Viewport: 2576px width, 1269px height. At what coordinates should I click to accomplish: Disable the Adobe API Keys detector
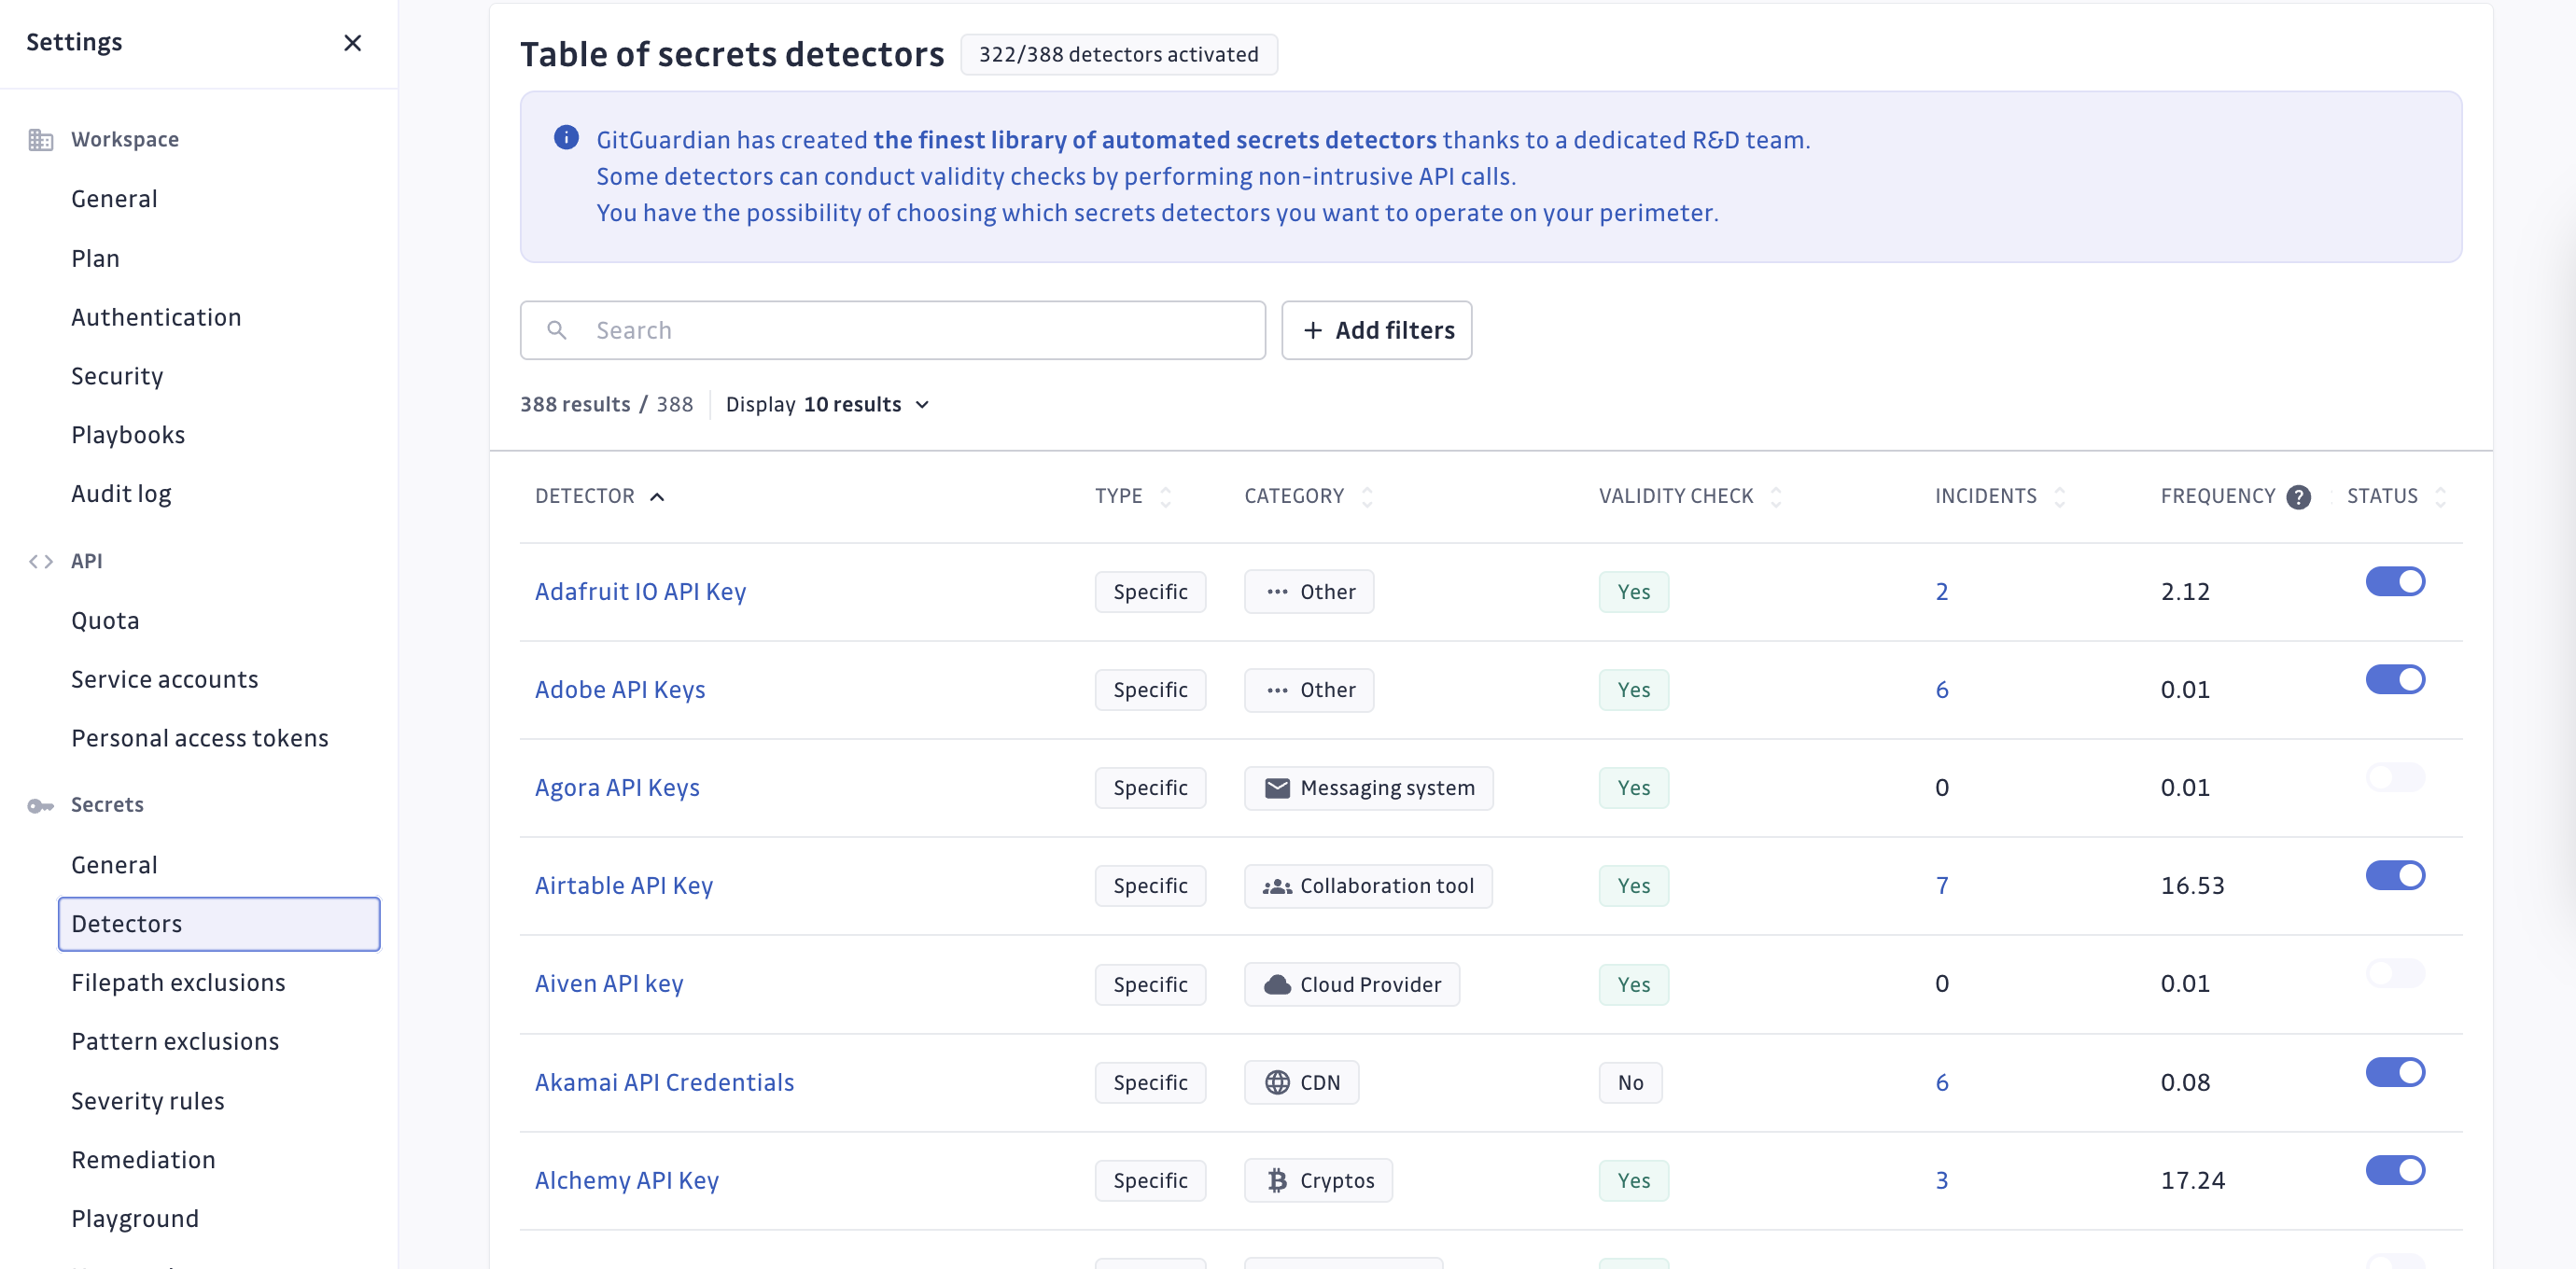pos(2394,680)
